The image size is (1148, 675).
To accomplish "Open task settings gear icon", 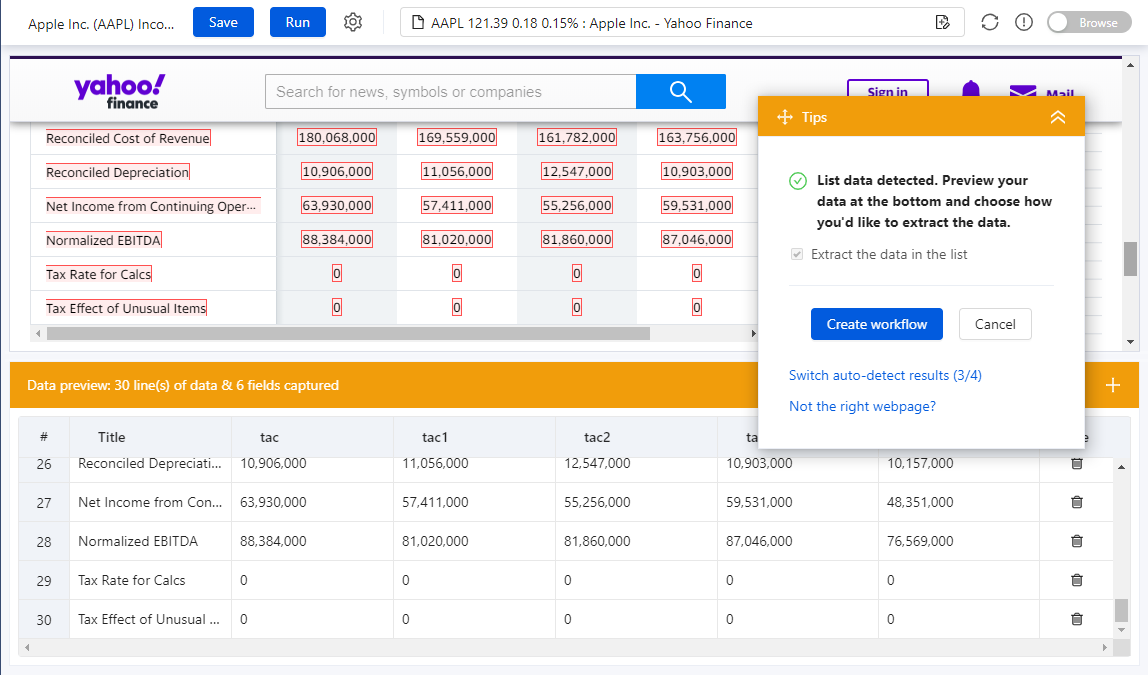I will tap(353, 22).
